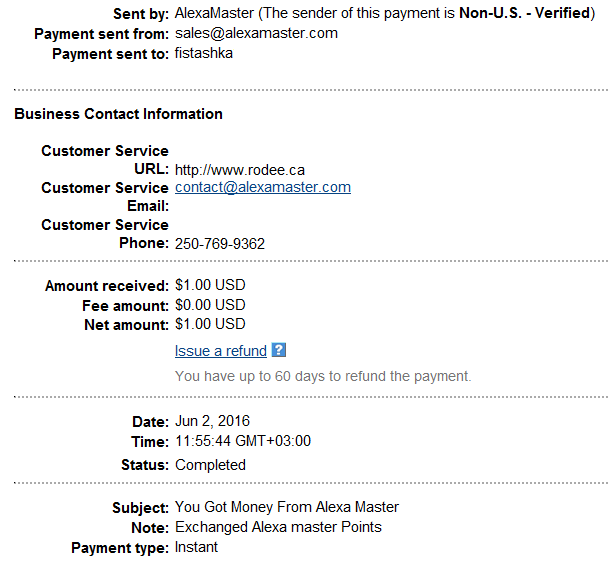Click the Fee amount $0.00 USD value

click(x=210, y=305)
